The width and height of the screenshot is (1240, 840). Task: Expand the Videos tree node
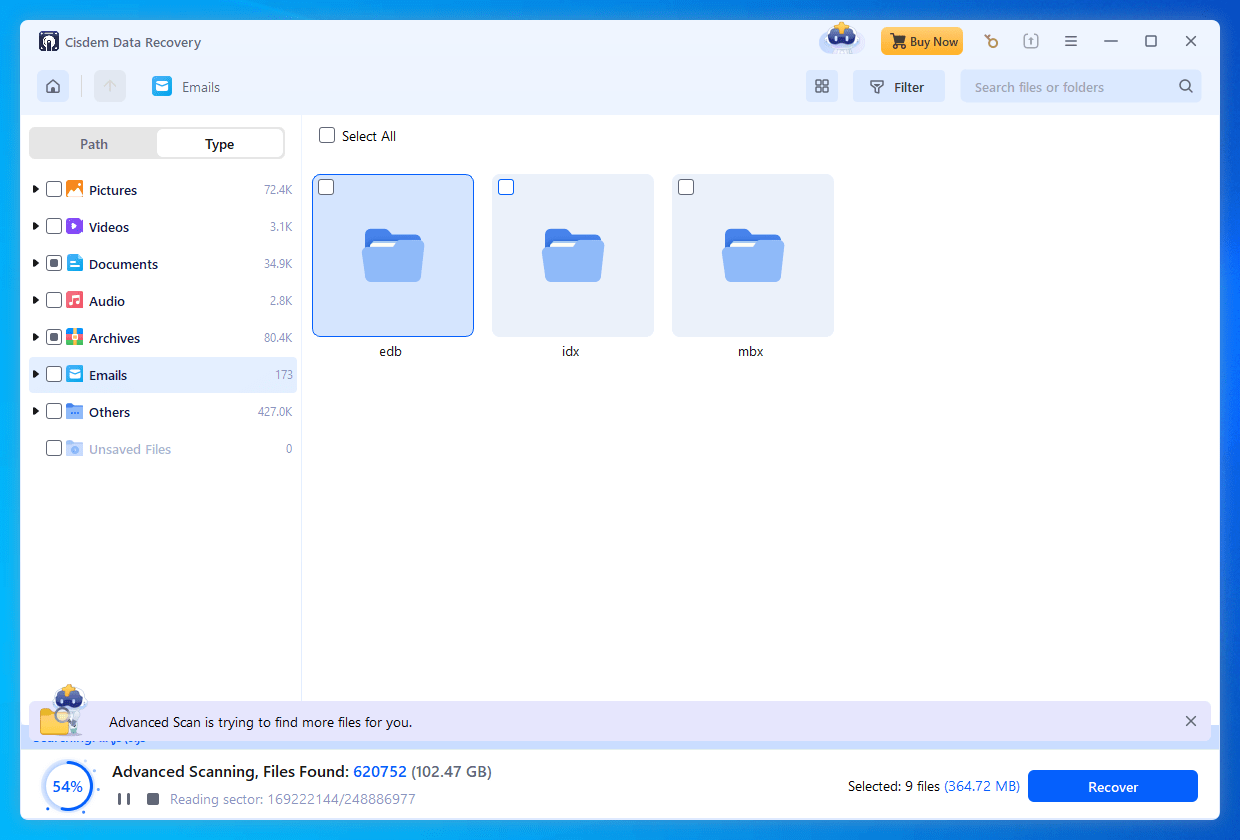tap(36, 227)
